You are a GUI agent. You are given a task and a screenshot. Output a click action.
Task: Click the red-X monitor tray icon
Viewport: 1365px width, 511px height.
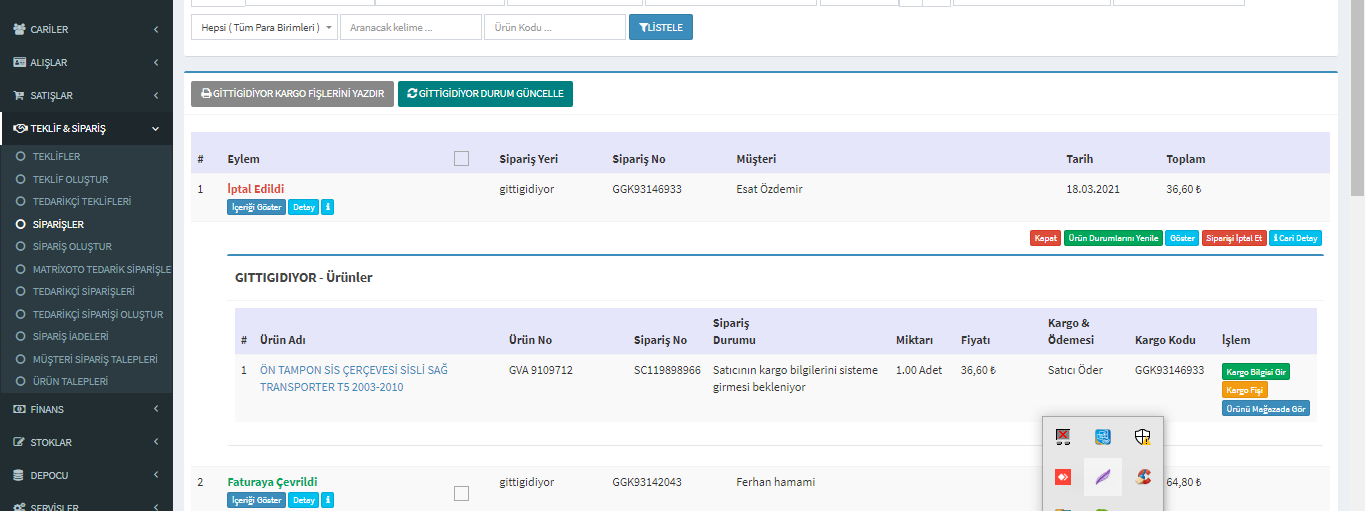1063,437
